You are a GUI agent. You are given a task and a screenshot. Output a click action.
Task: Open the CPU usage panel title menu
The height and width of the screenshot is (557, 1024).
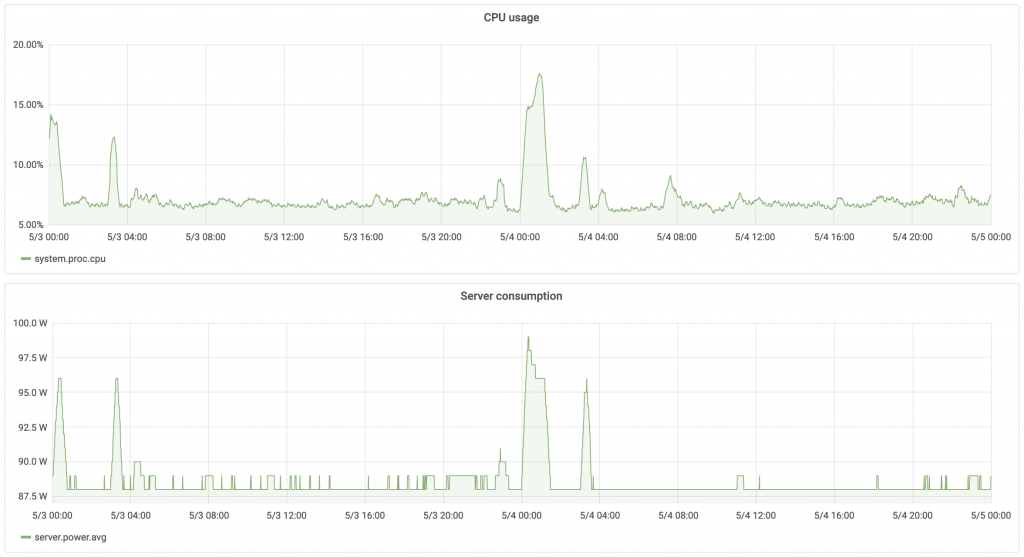point(511,17)
